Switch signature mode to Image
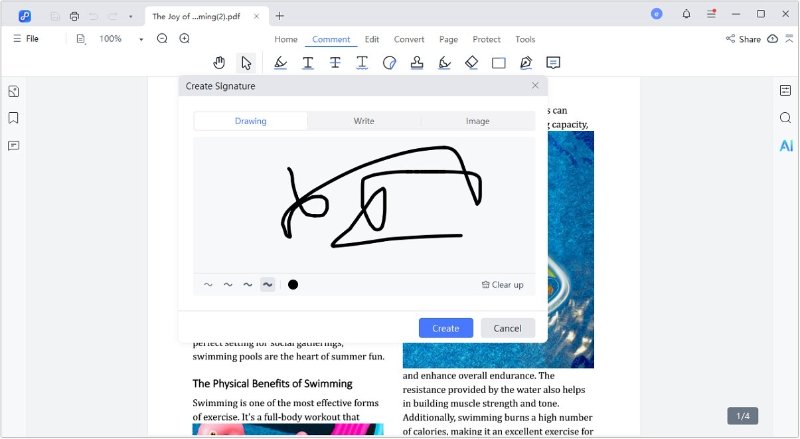This screenshot has height=439, width=800. coord(478,121)
